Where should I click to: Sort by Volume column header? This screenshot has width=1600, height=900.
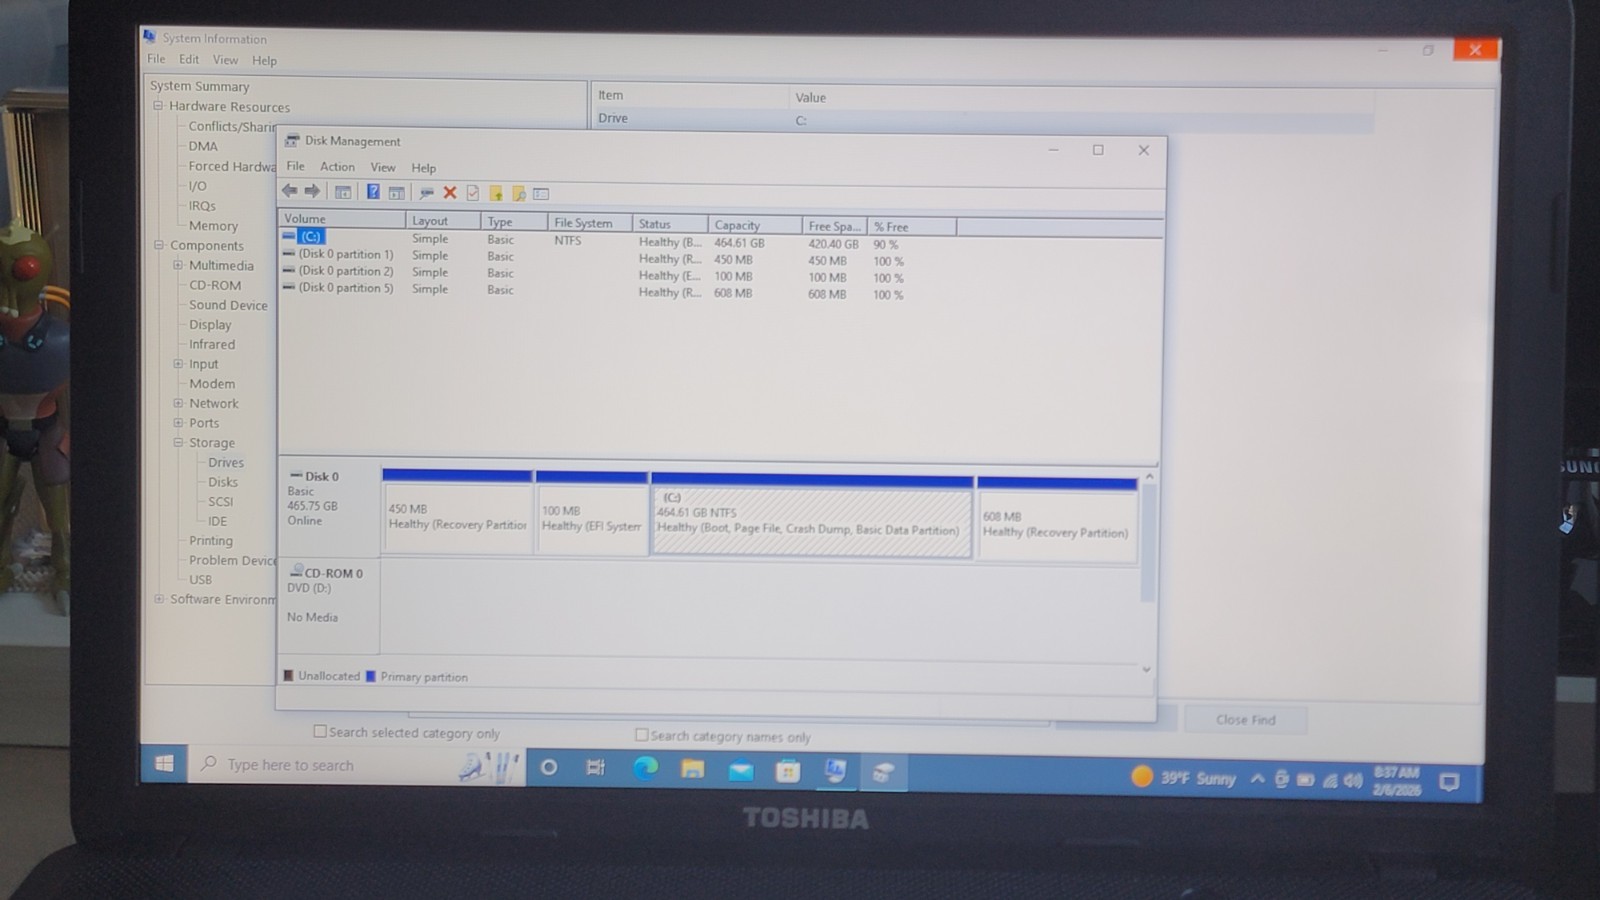point(342,219)
